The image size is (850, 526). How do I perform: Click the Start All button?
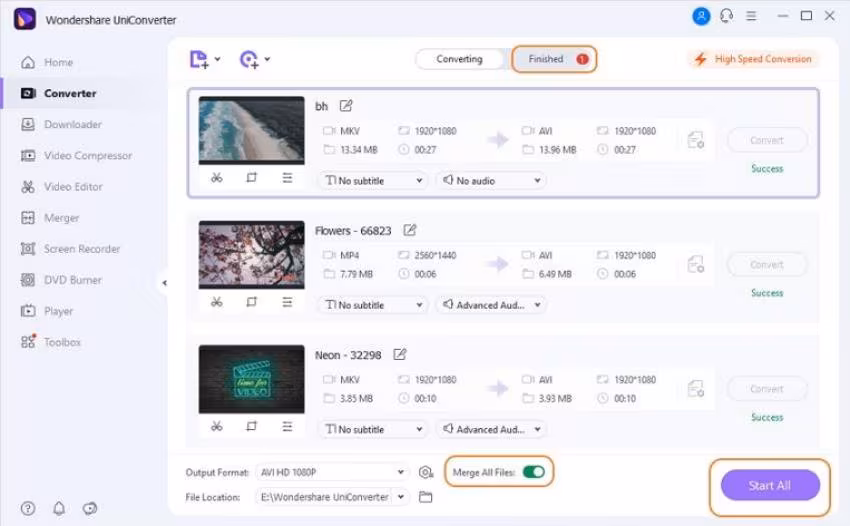[x=770, y=485]
